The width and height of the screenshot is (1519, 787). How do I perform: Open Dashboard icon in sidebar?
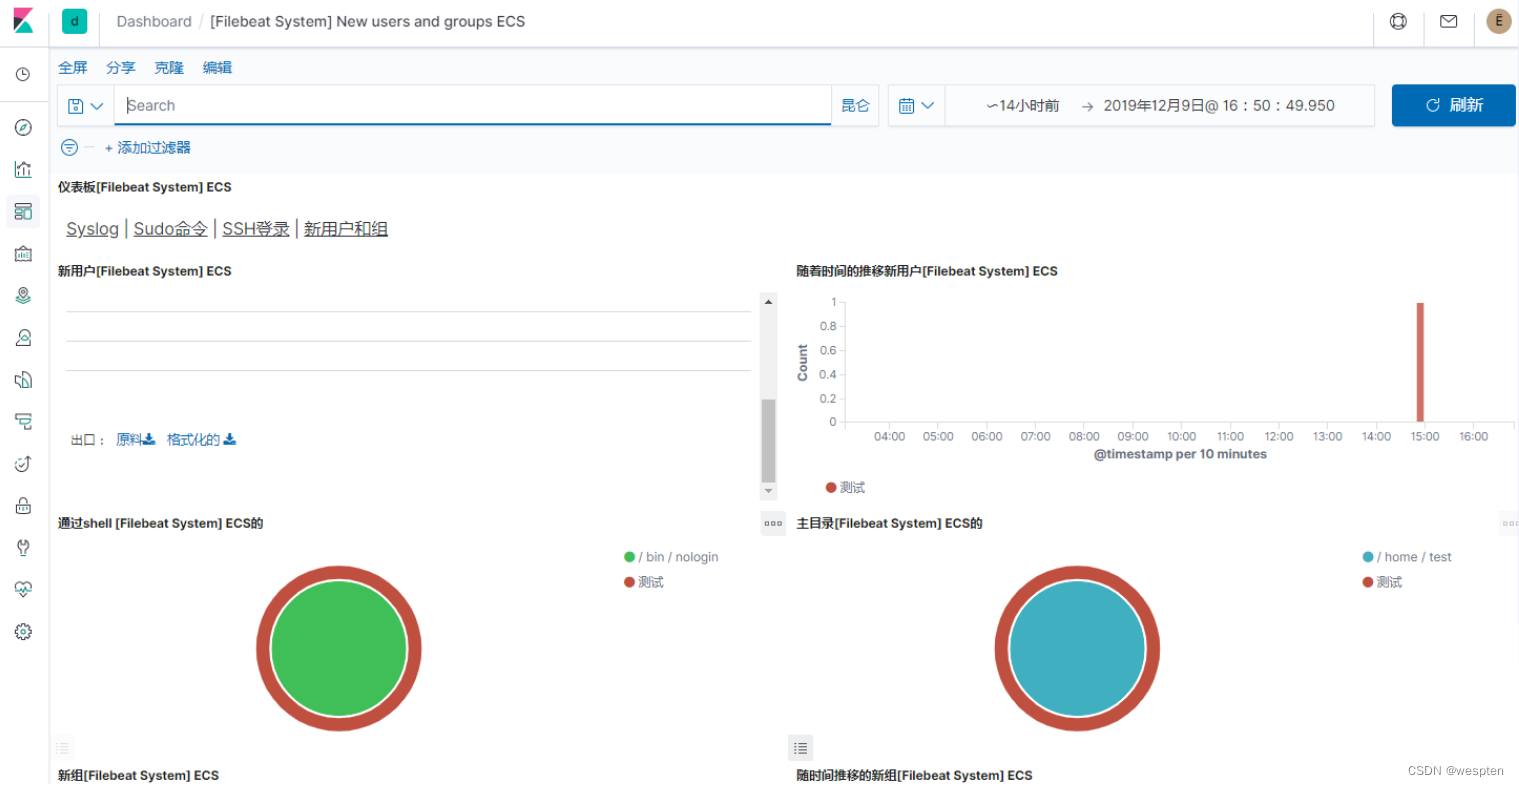23,211
